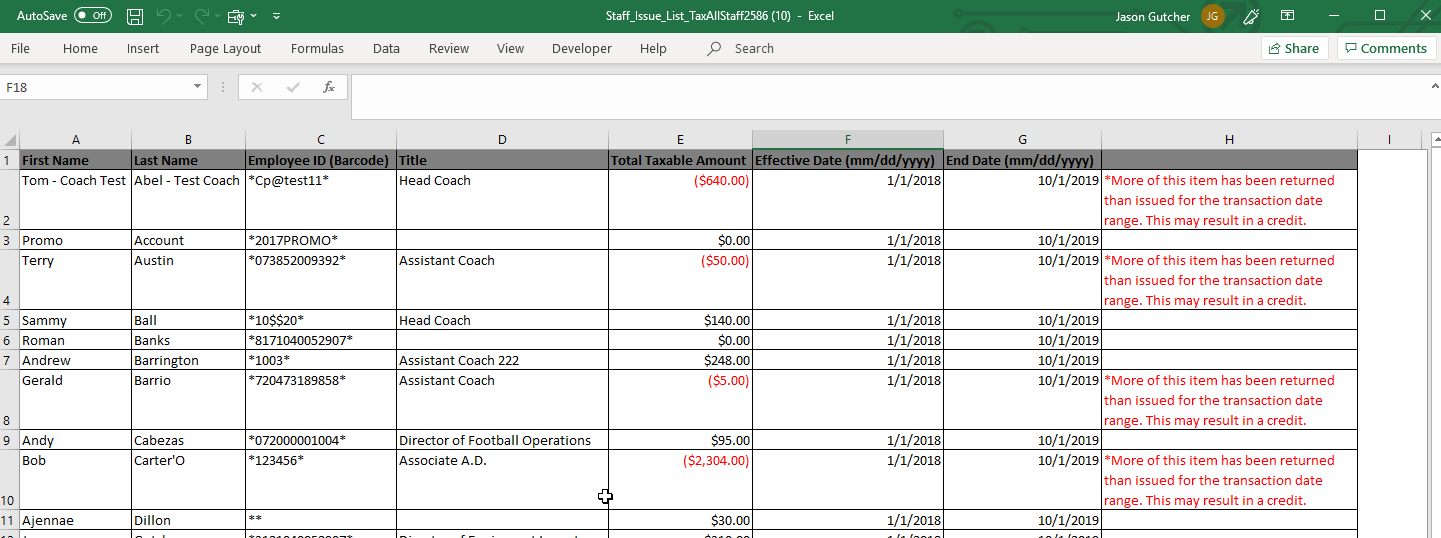Screen dimensions: 1441x538
Task: Expand the Name Box dropdown arrow
Action: (x=198, y=87)
